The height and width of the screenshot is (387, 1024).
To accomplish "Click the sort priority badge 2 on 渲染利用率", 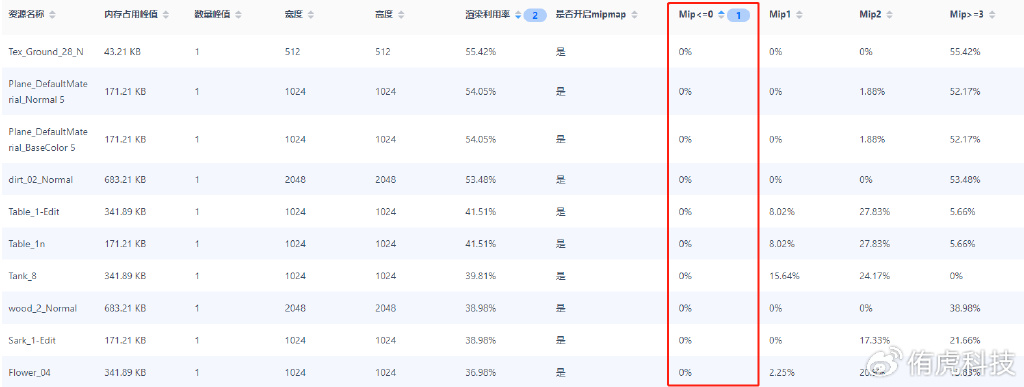I will 535,15.
